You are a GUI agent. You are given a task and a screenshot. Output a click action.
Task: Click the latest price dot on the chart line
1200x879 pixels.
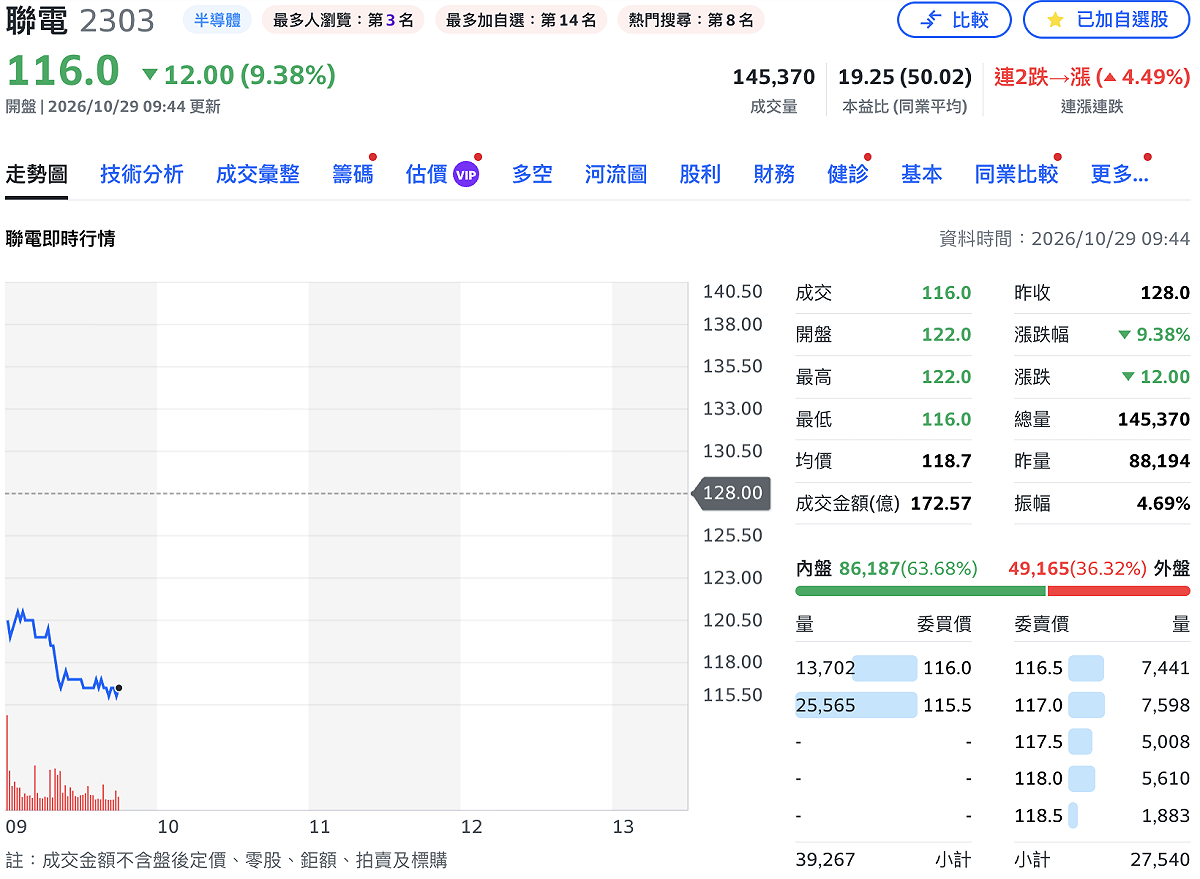coord(119,688)
